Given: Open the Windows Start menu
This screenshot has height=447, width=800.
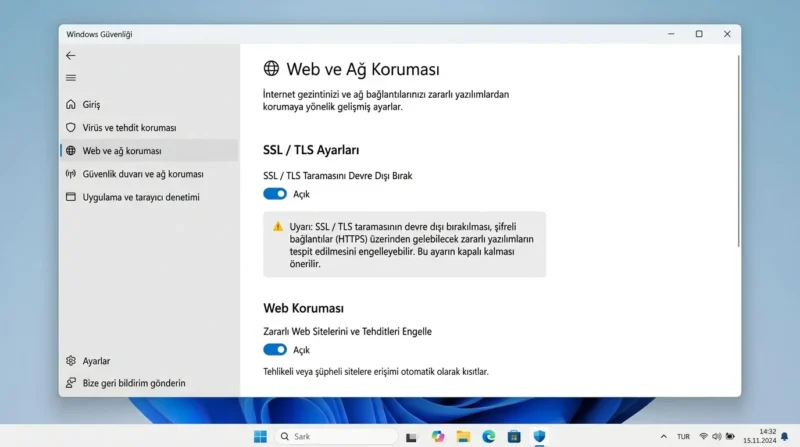Looking at the screenshot, I should pos(260,436).
